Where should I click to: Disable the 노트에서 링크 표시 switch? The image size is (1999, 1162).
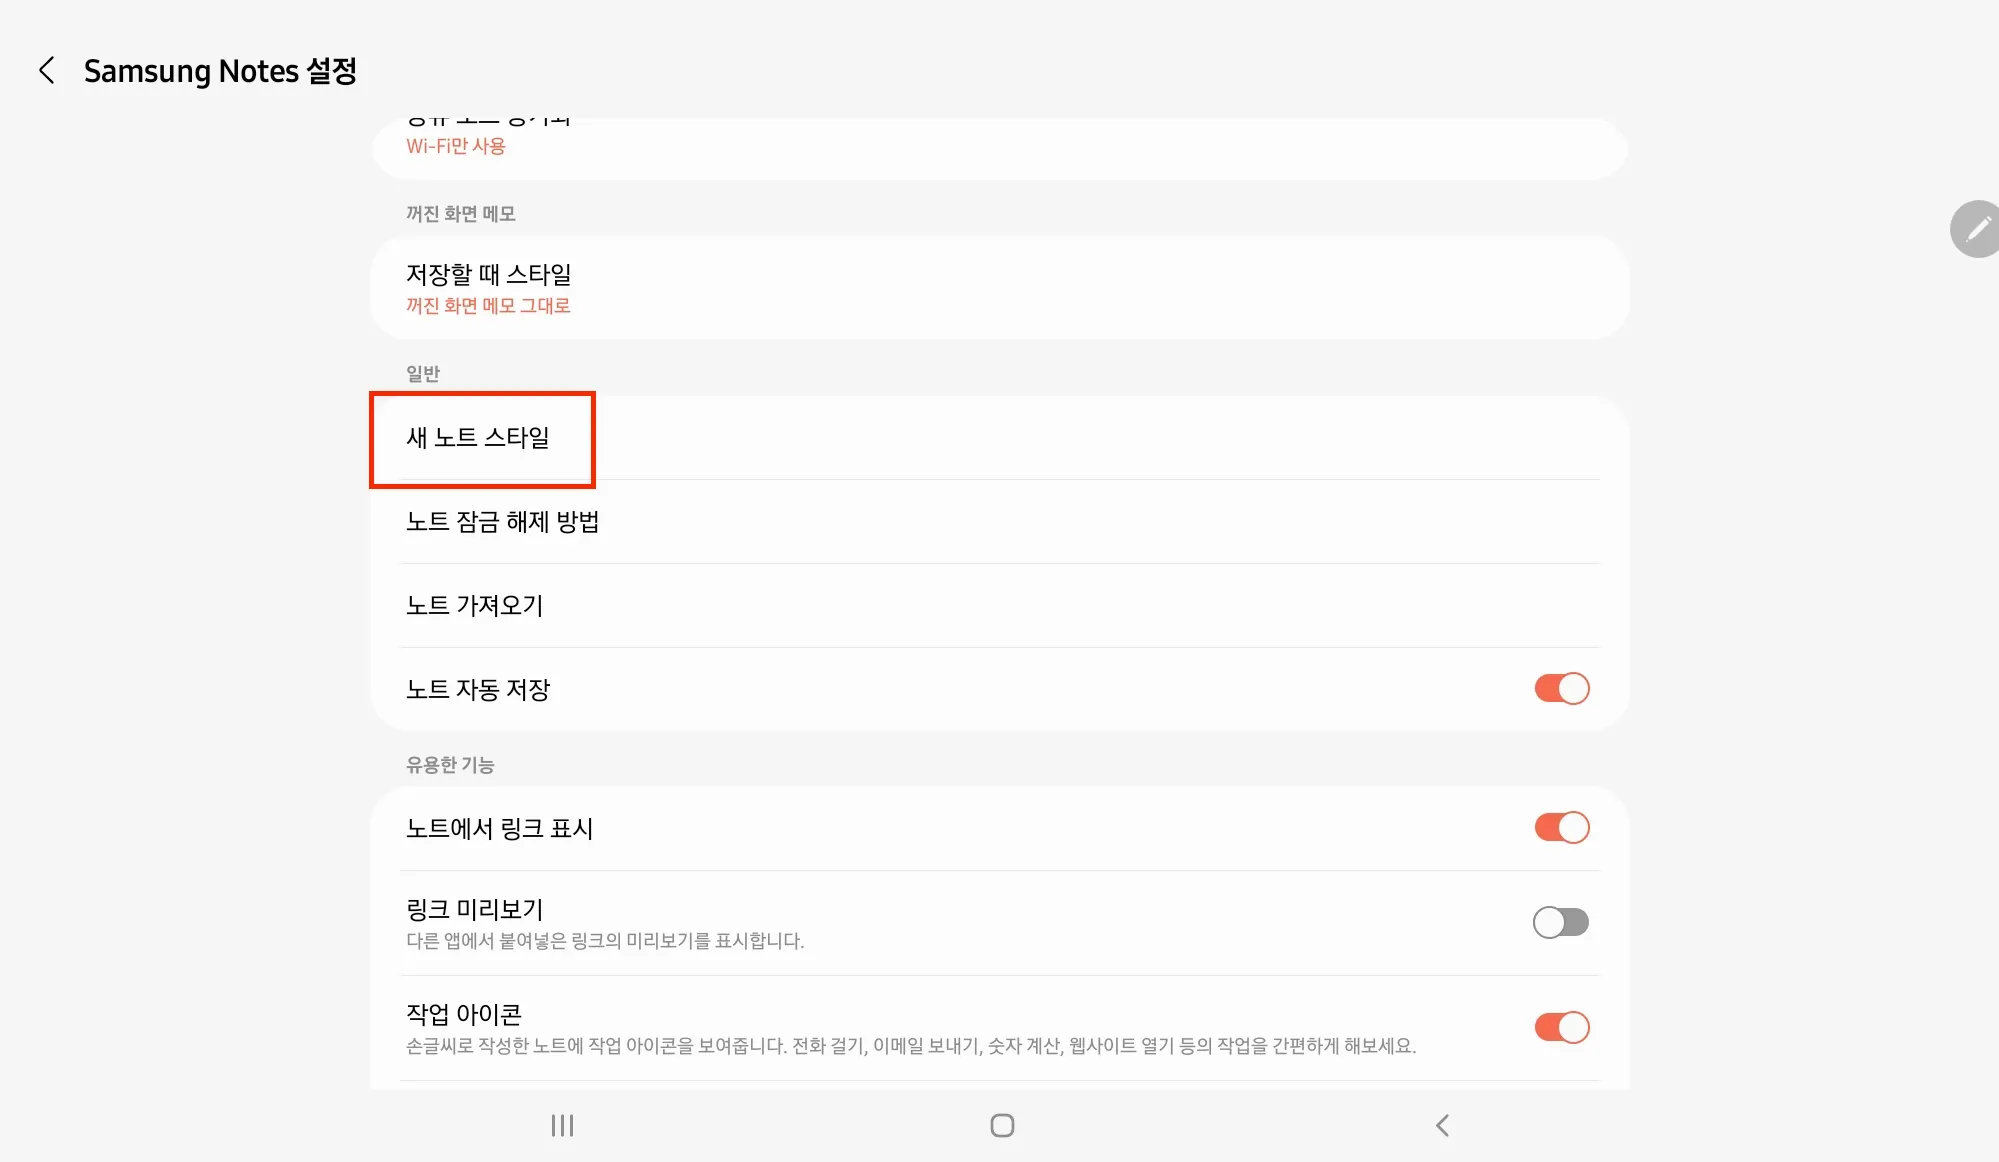[x=1561, y=828]
